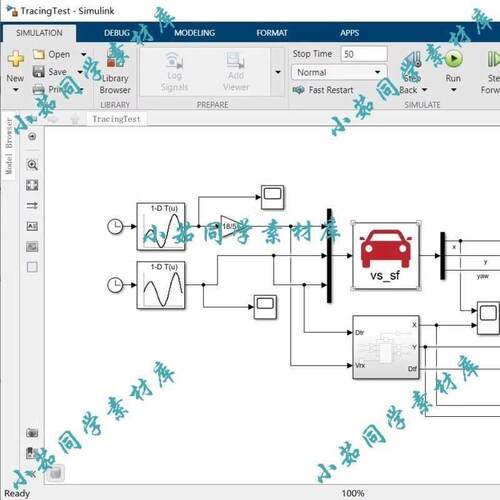Click the upper Clock block
The image size is (500, 500).
115,226
